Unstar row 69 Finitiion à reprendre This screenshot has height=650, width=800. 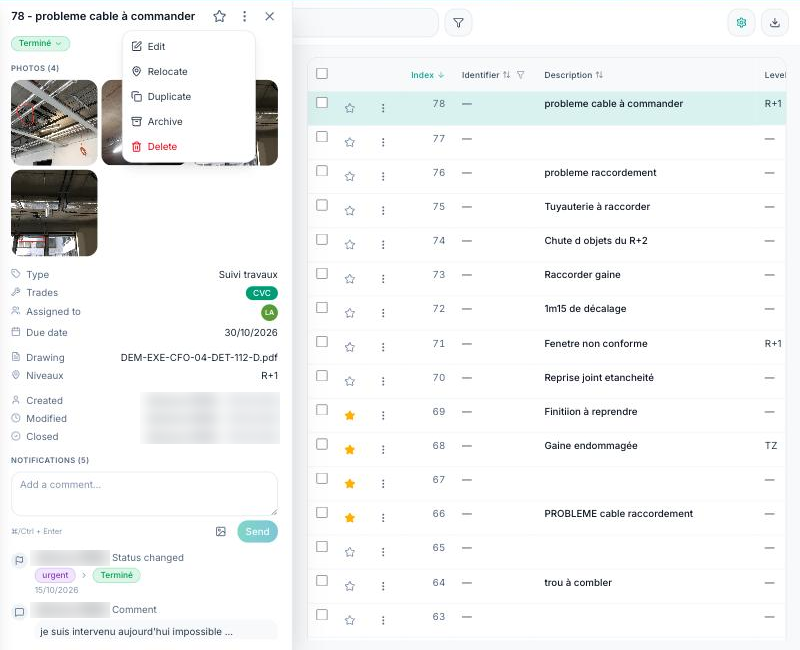349,416
